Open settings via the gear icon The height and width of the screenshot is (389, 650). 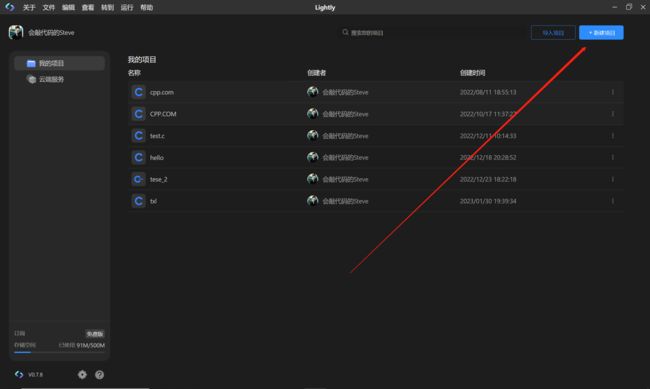click(82, 374)
